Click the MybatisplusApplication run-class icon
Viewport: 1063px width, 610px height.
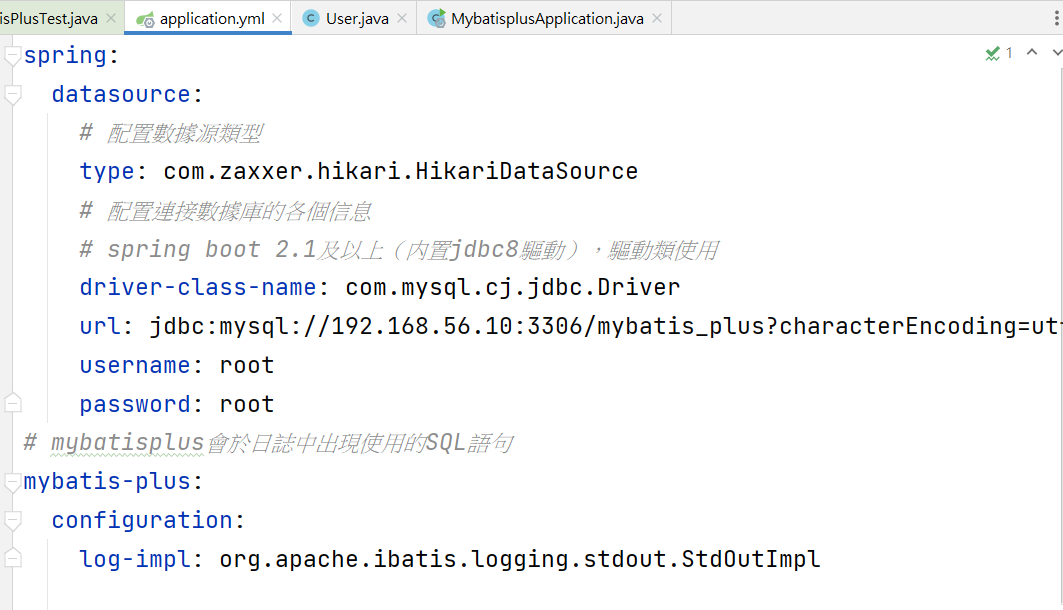coord(437,18)
